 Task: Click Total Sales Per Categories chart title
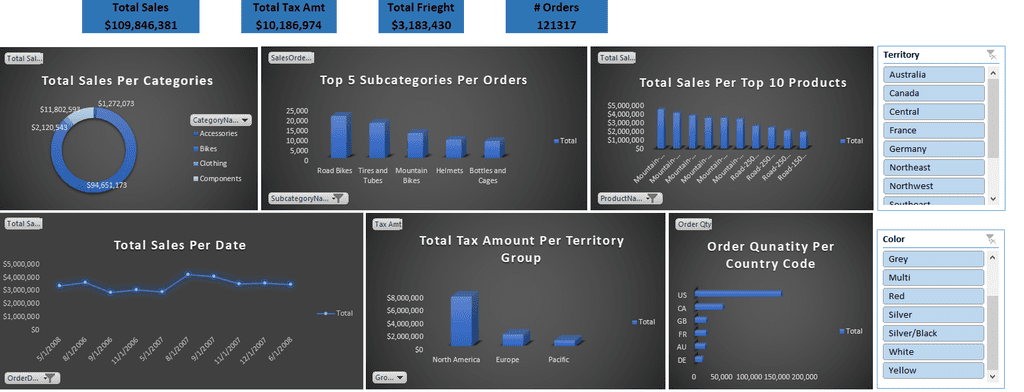(127, 81)
